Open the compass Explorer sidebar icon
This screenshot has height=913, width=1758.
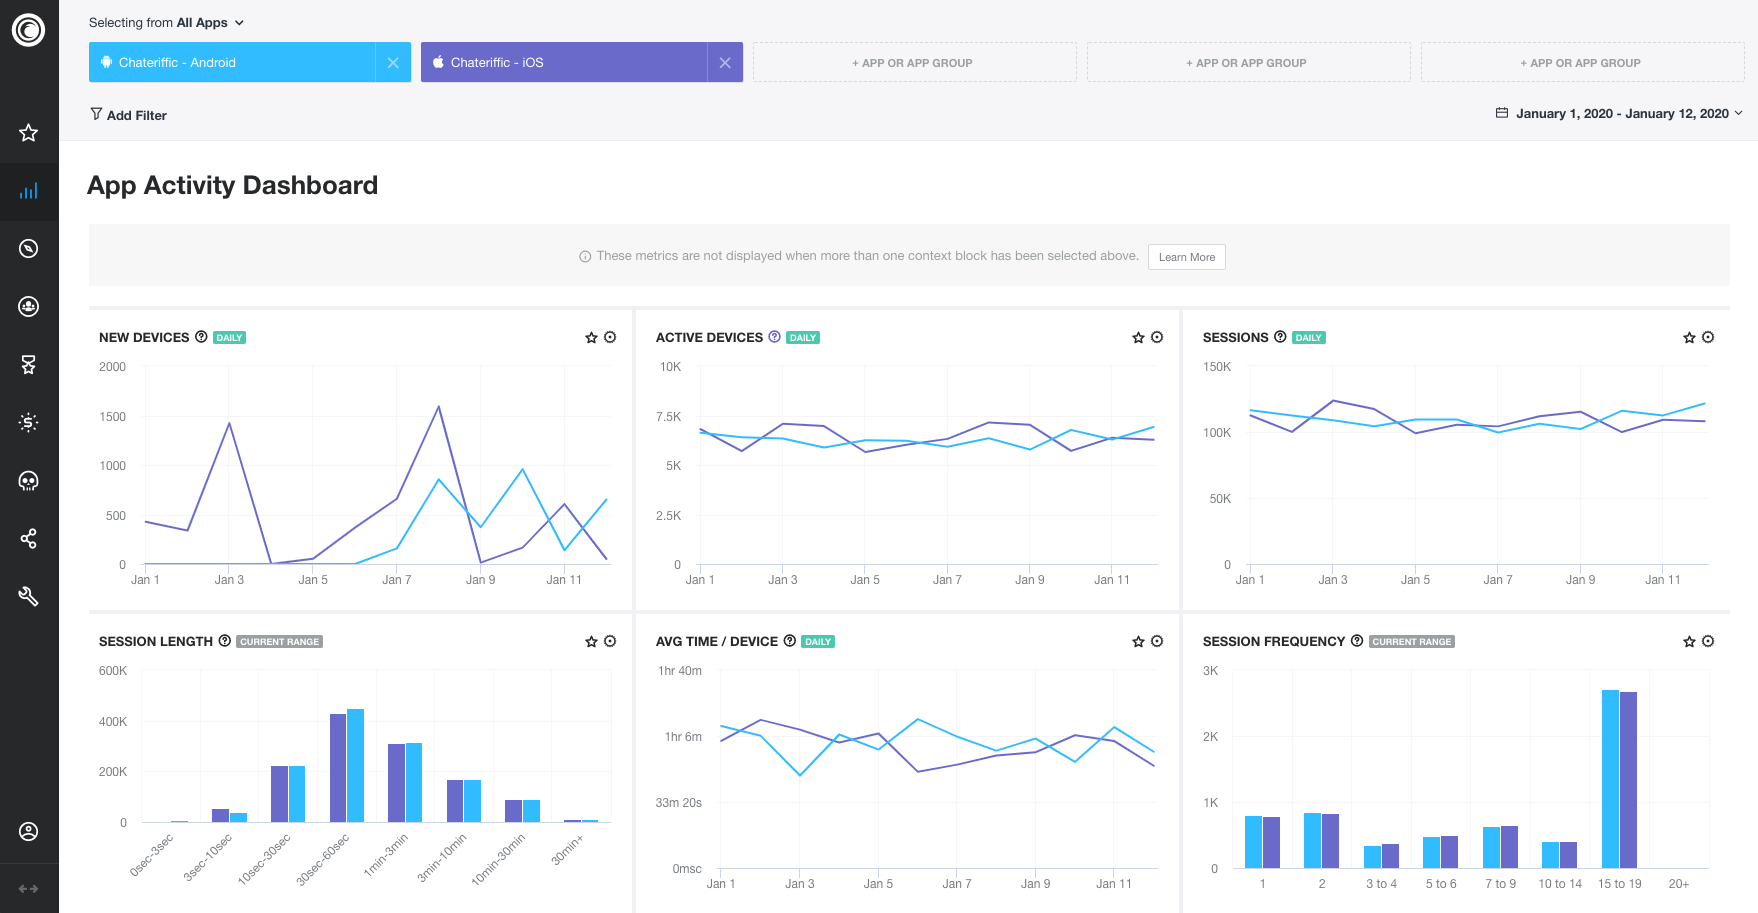(28, 249)
